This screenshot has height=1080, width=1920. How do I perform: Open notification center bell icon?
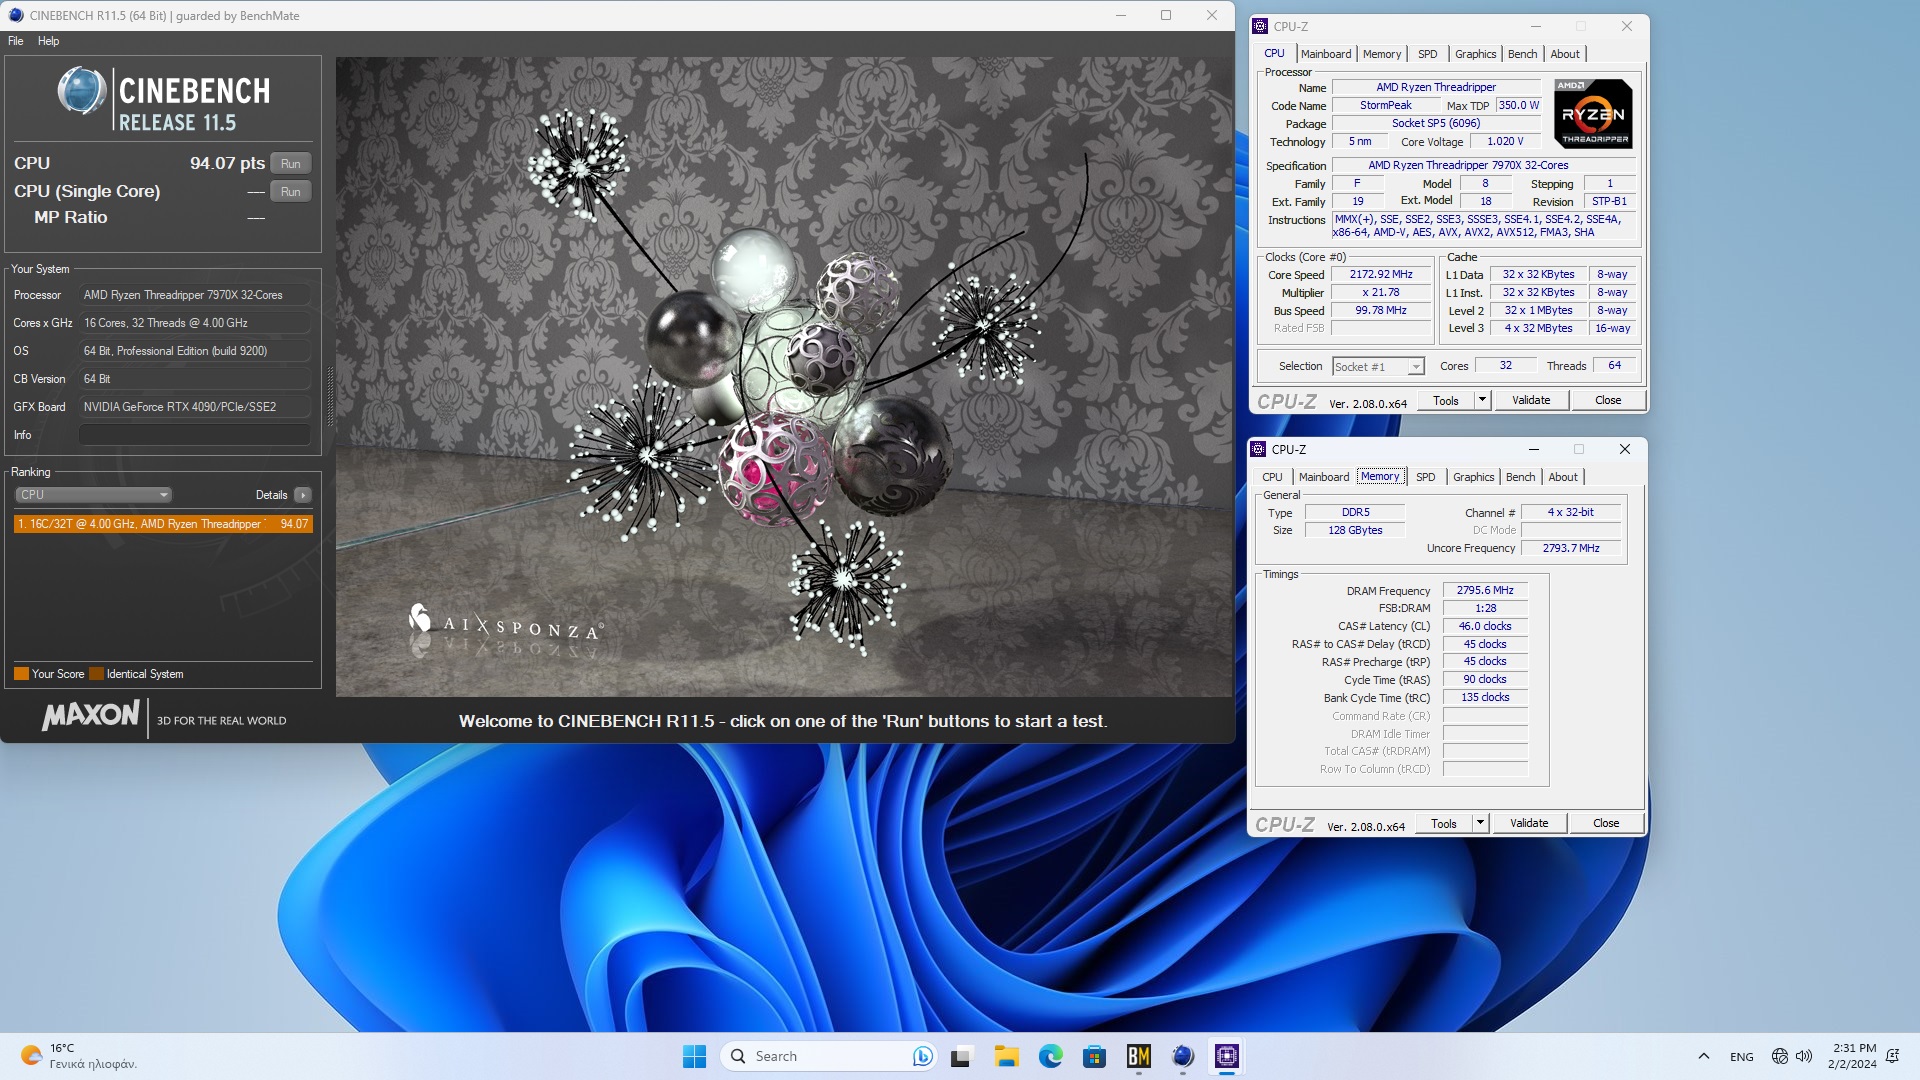[x=1893, y=1056]
